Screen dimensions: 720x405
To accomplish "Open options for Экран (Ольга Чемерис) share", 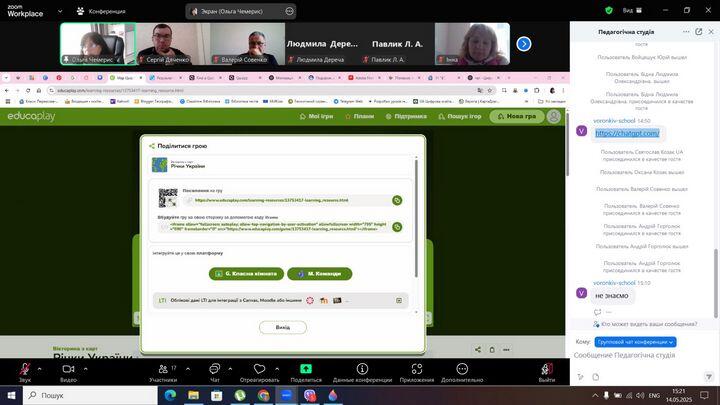I will [x=289, y=11].
